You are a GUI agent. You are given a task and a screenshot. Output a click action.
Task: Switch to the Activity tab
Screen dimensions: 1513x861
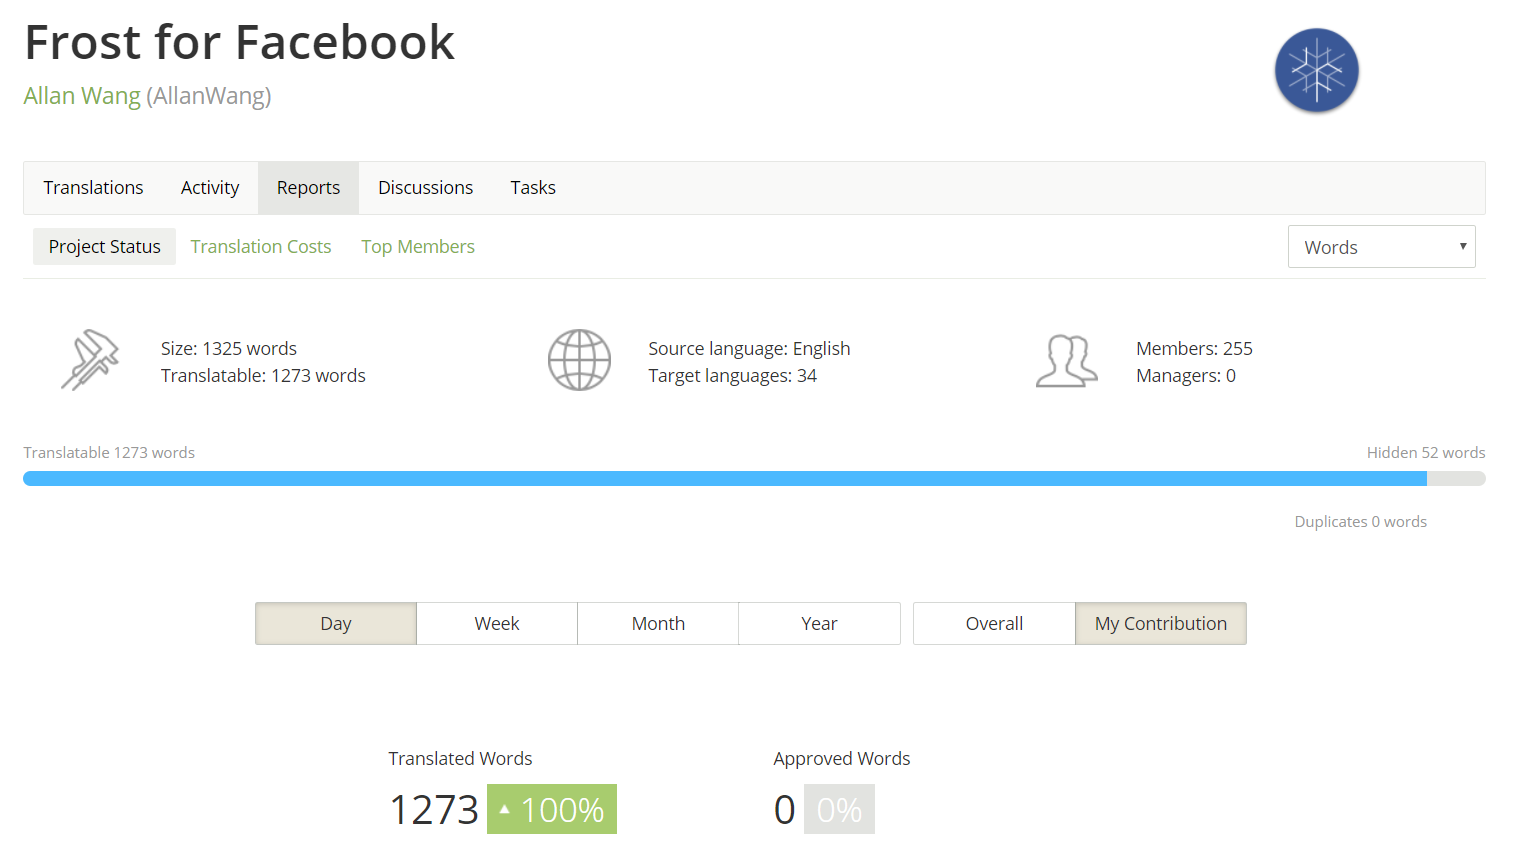(x=210, y=188)
